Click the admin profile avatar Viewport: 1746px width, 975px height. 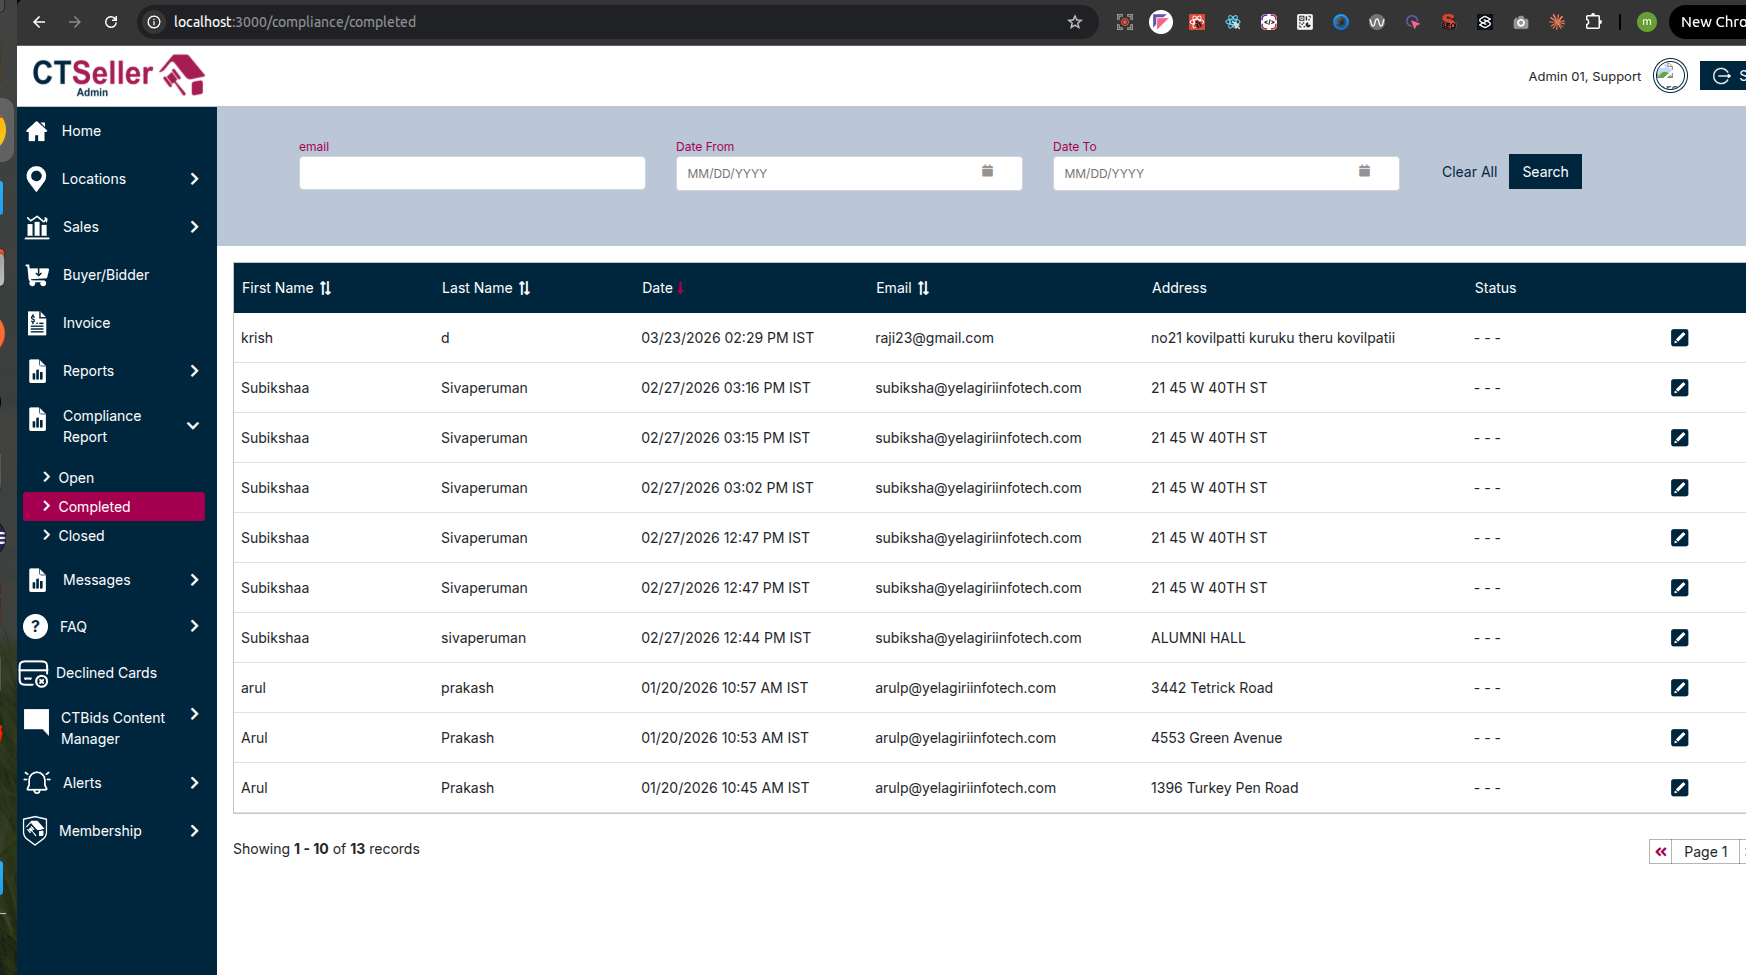tap(1669, 76)
